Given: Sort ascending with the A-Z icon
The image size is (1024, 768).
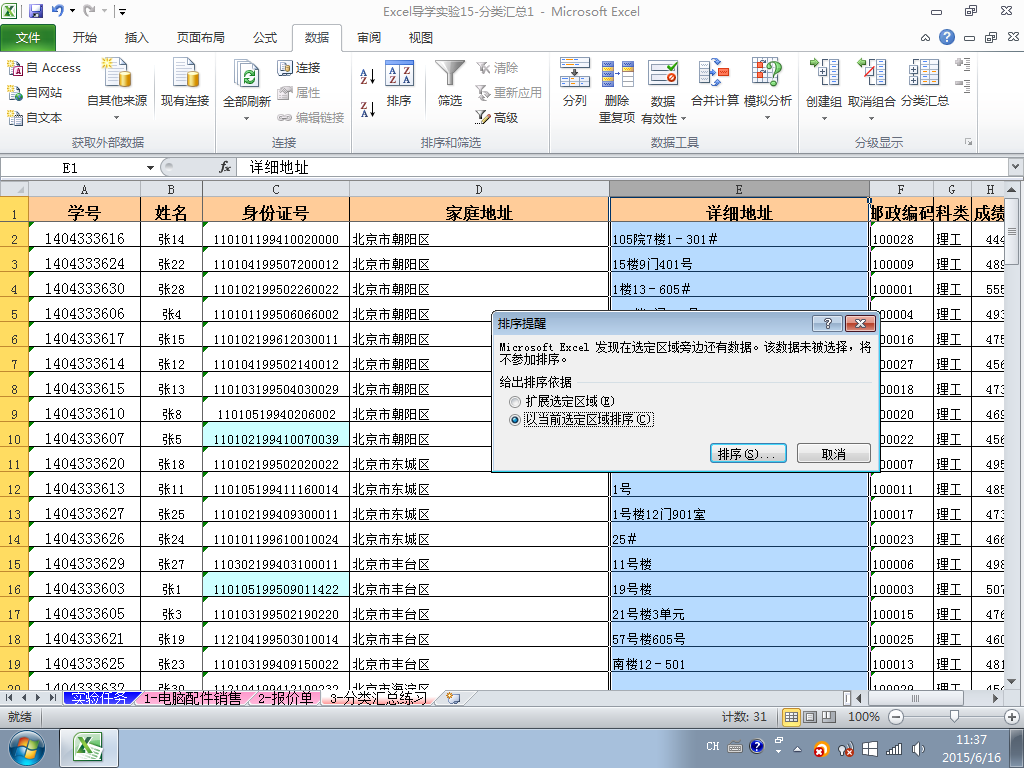Looking at the screenshot, I should coord(368,76).
